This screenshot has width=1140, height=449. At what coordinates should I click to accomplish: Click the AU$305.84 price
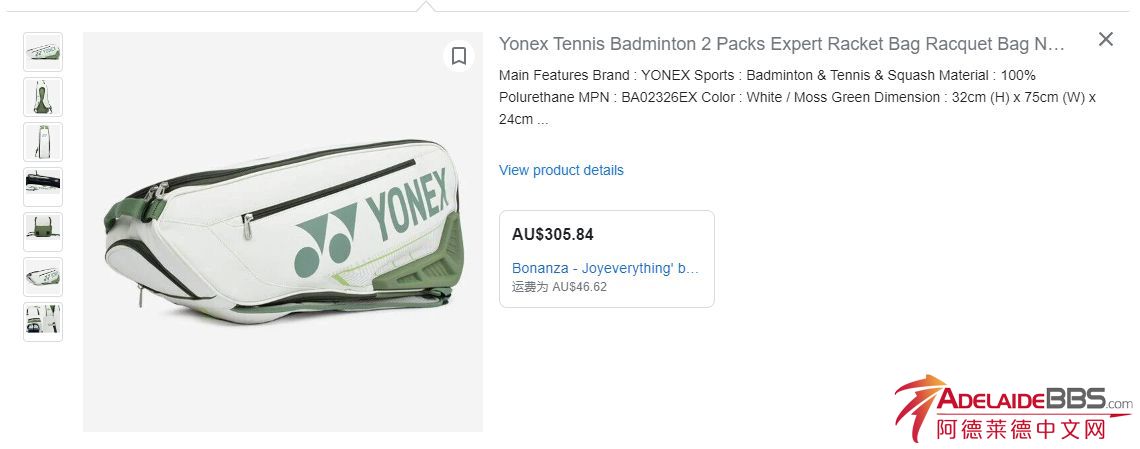click(553, 235)
